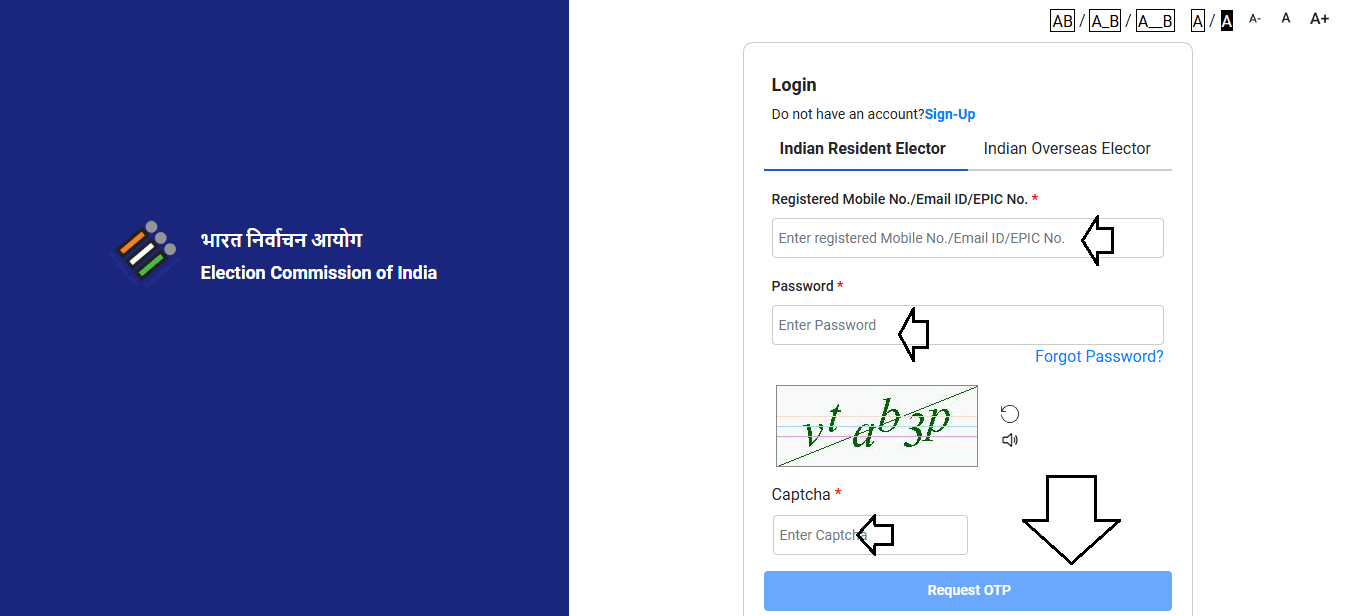Viewport: 1366px width, 616px height.
Task: Decrease font size with A-
Action: [x=1255, y=19]
